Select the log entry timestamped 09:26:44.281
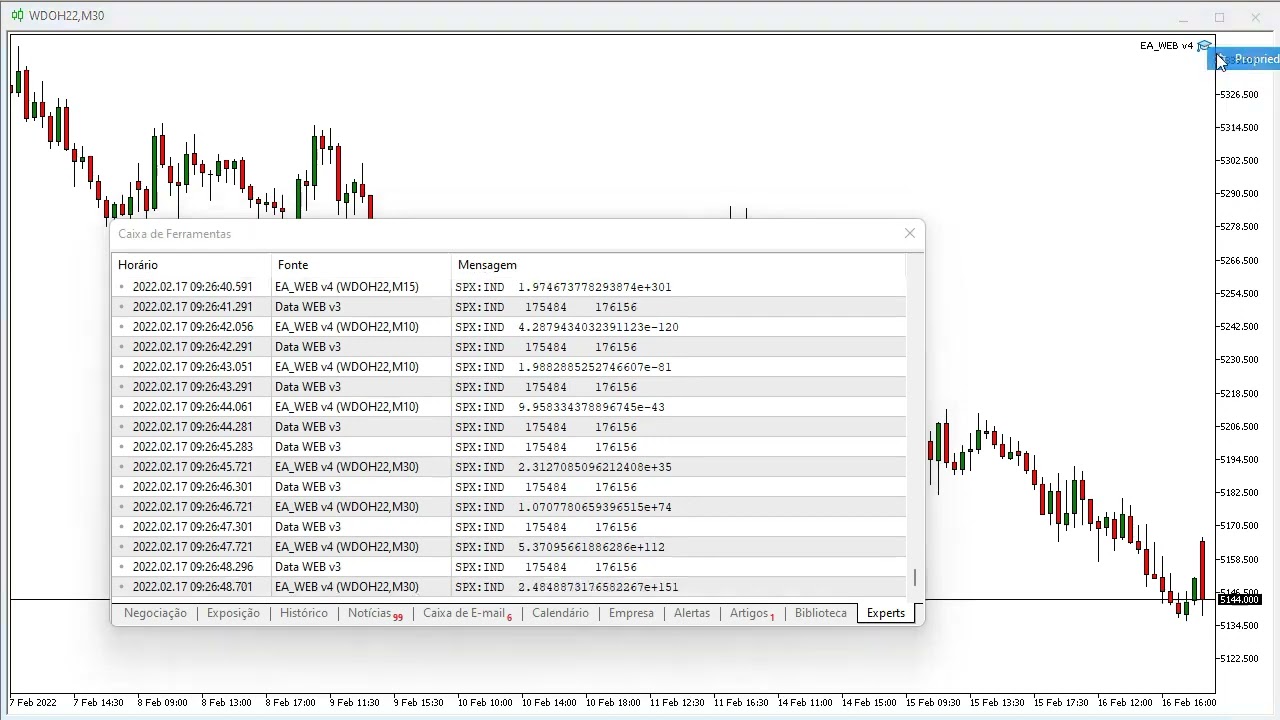Image resolution: width=1280 pixels, height=720 pixels. coord(509,427)
